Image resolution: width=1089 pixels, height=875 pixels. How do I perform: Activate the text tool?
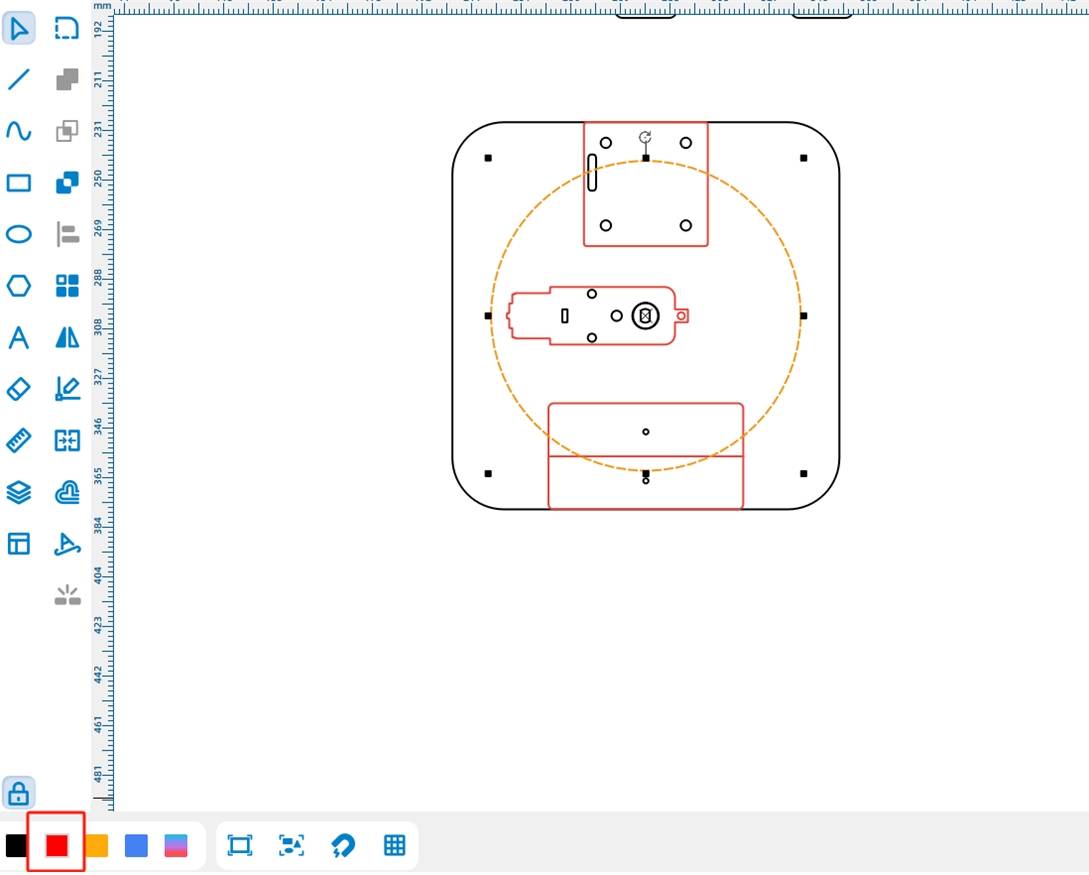tap(19, 338)
